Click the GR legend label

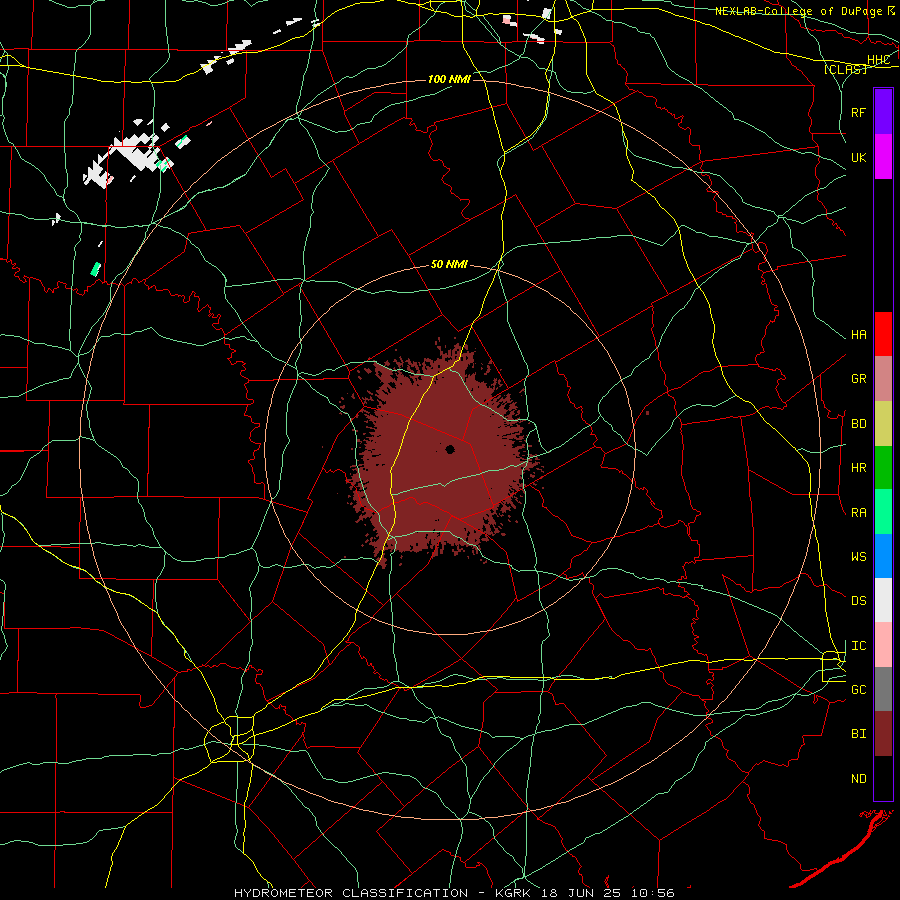coord(859,379)
